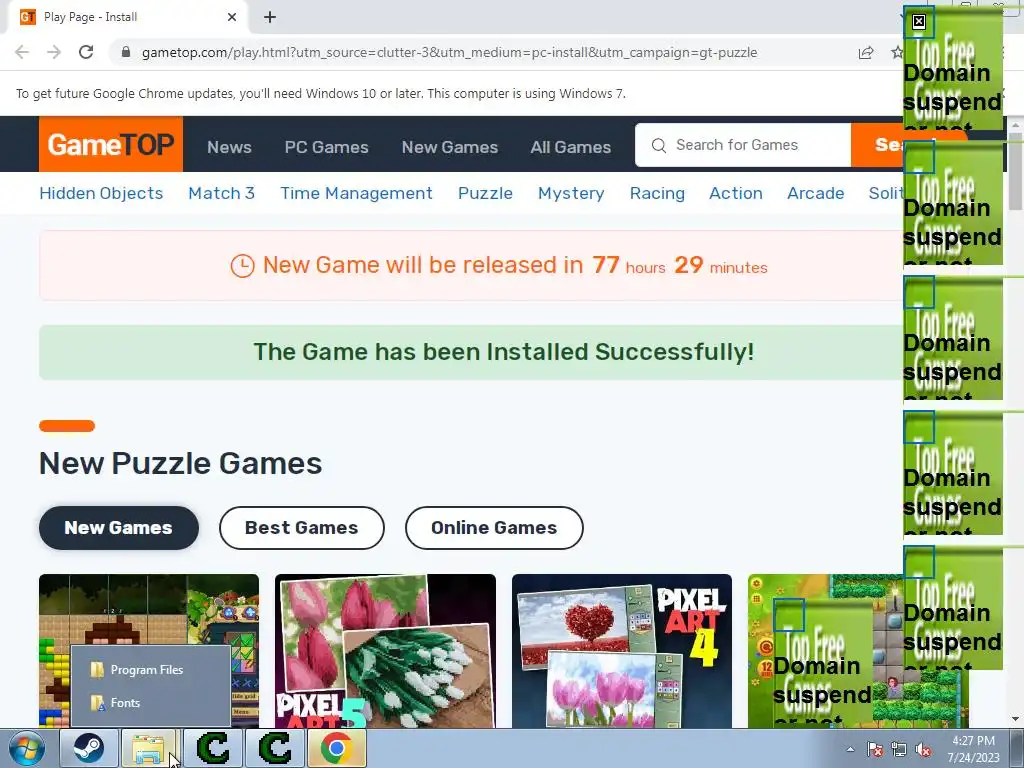Select the Best Games filter
Image resolution: width=1024 pixels, height=768 pixels.
point(302,528)
